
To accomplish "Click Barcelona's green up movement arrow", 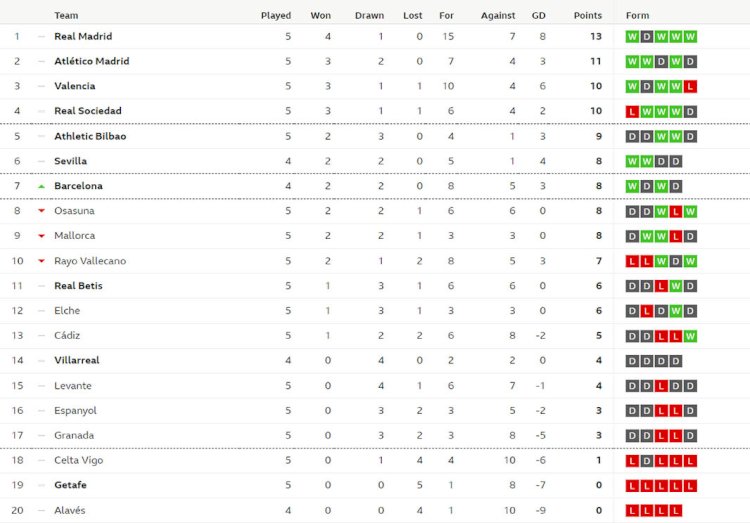I will click(x=42, y=186).
